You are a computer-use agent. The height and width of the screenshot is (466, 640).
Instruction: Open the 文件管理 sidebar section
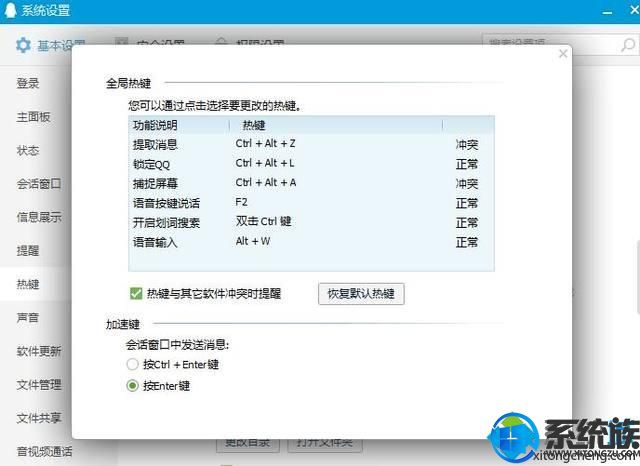click(39, 384)
